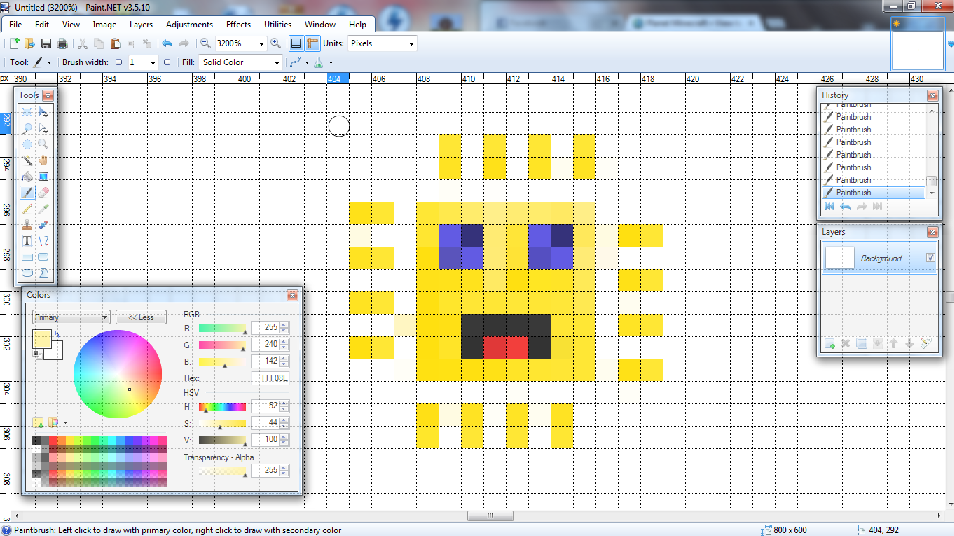954x536 pixels.
Task: Select the Ellipse shape tool
Action: 27,273
